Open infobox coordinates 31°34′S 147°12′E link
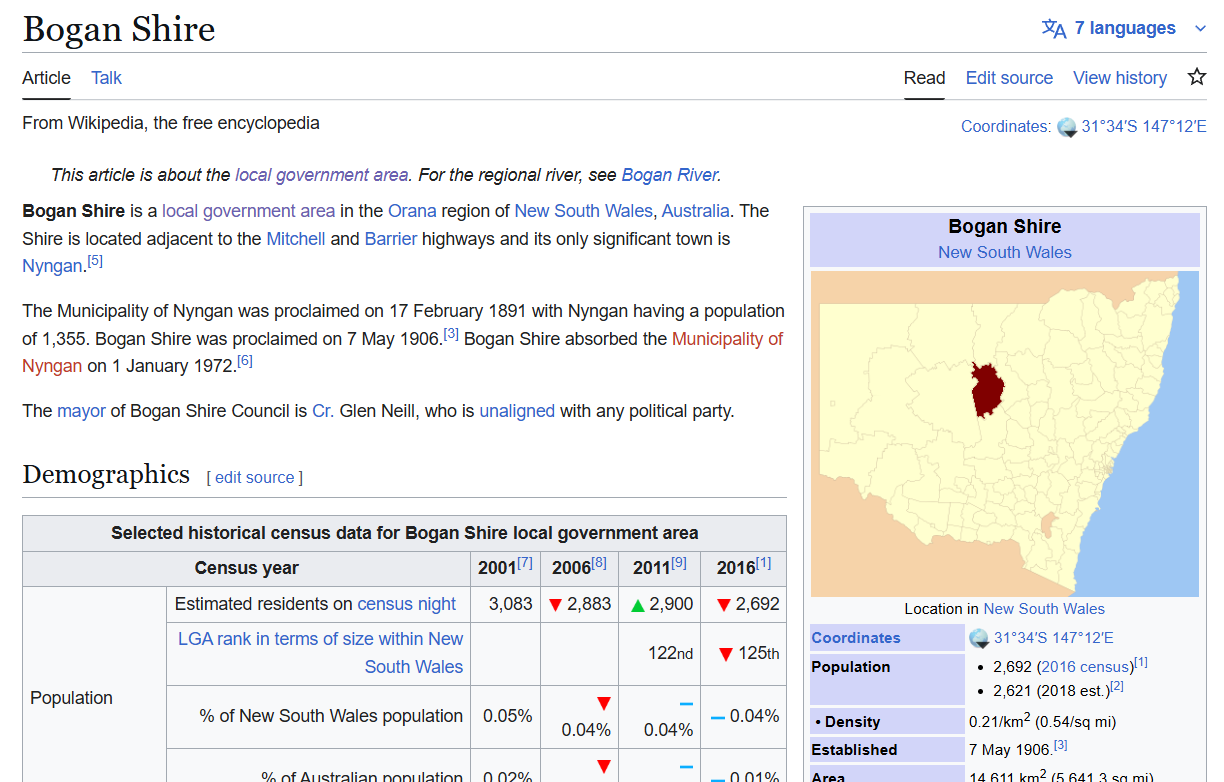The height and width of the screenshot is (782, 1224). tap(1053, 638)
